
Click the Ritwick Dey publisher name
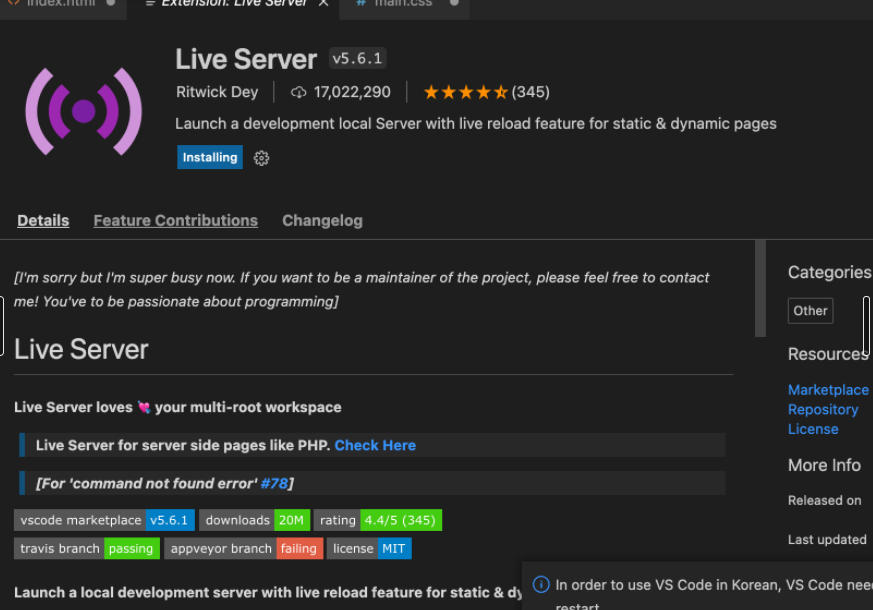click(217, 92)
